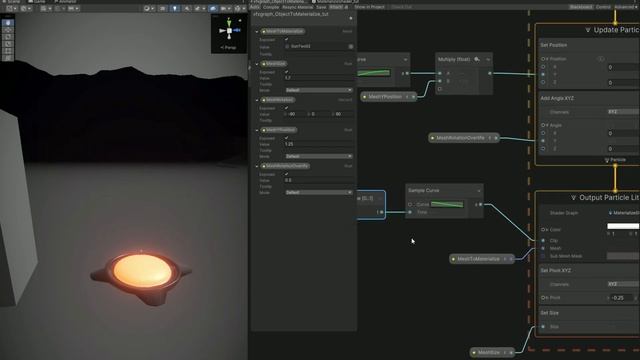
Task: Collapse the MeshRotation property arrow
Action: [x=257, y=100]
